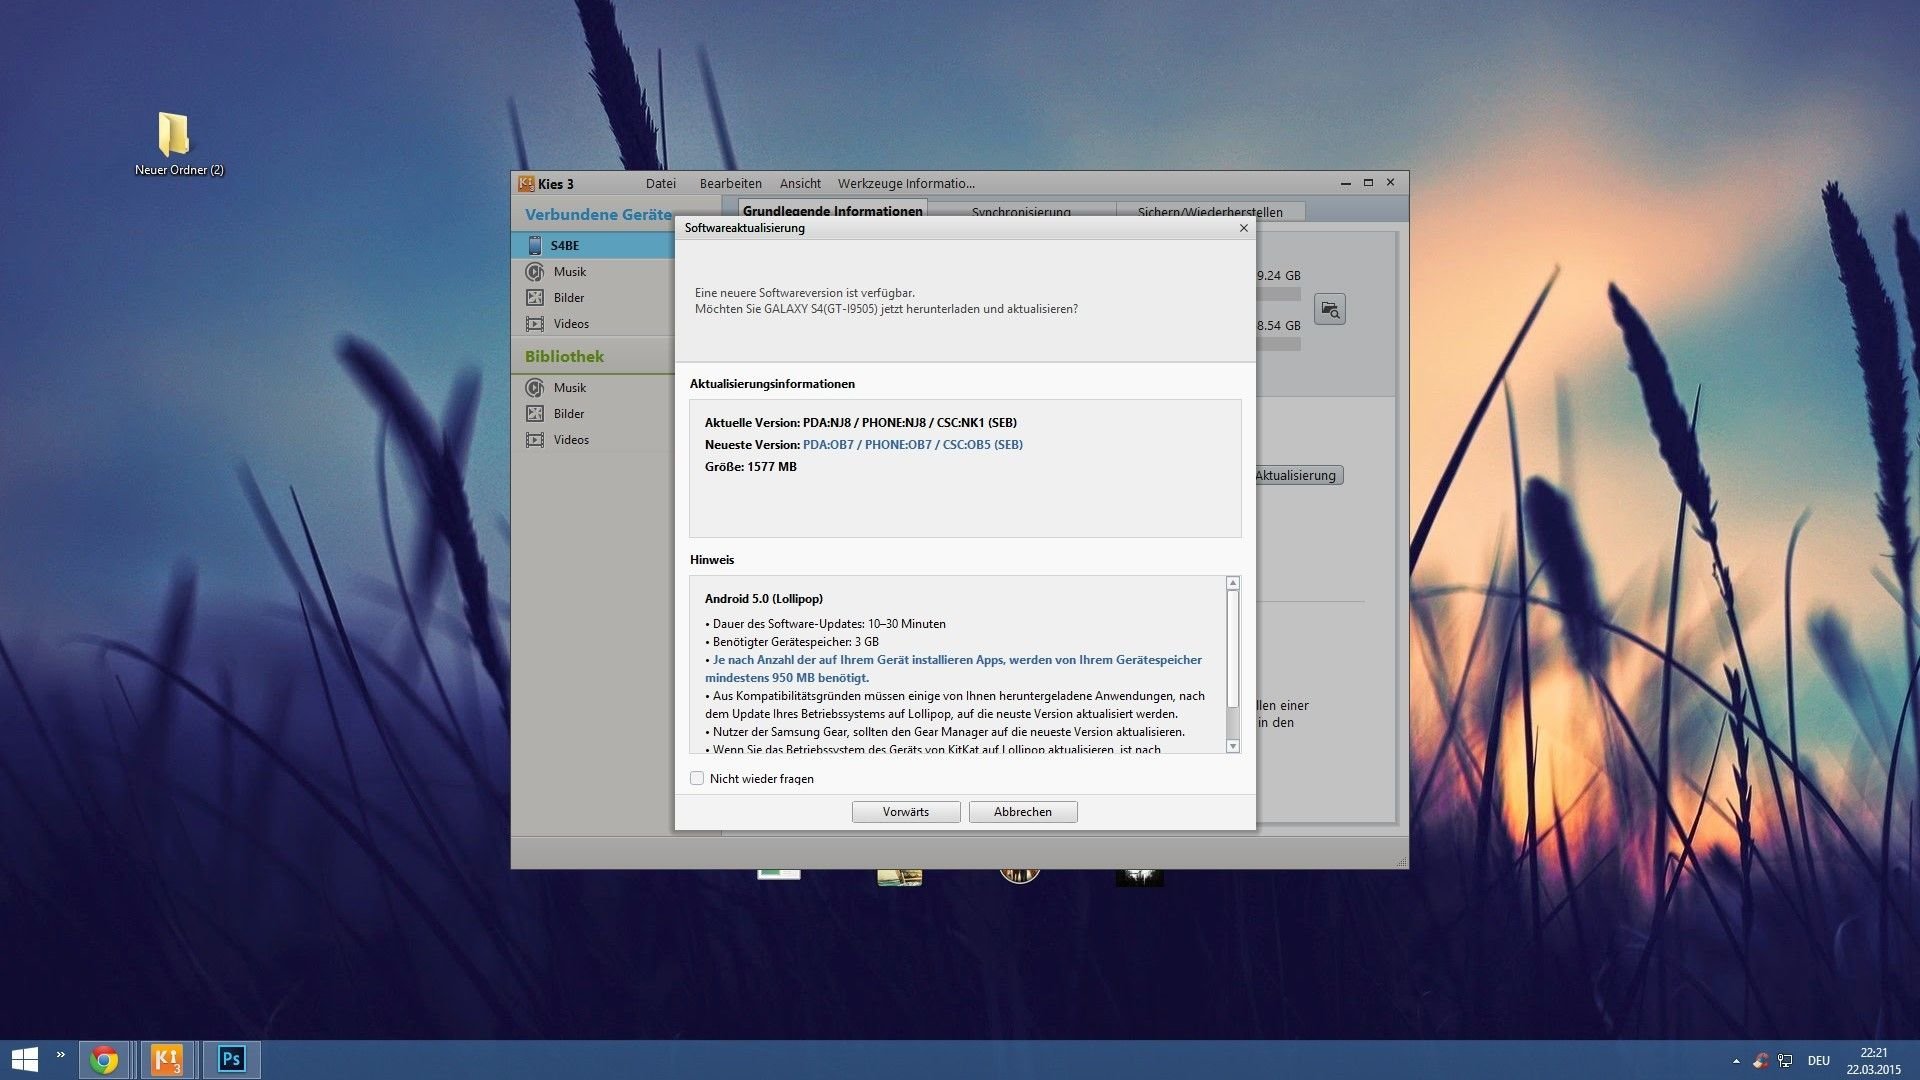The height and width of the screenshot is (1080, 1920).
Task: Maximize the Kies 3 window
Action: coord(1368,183)
